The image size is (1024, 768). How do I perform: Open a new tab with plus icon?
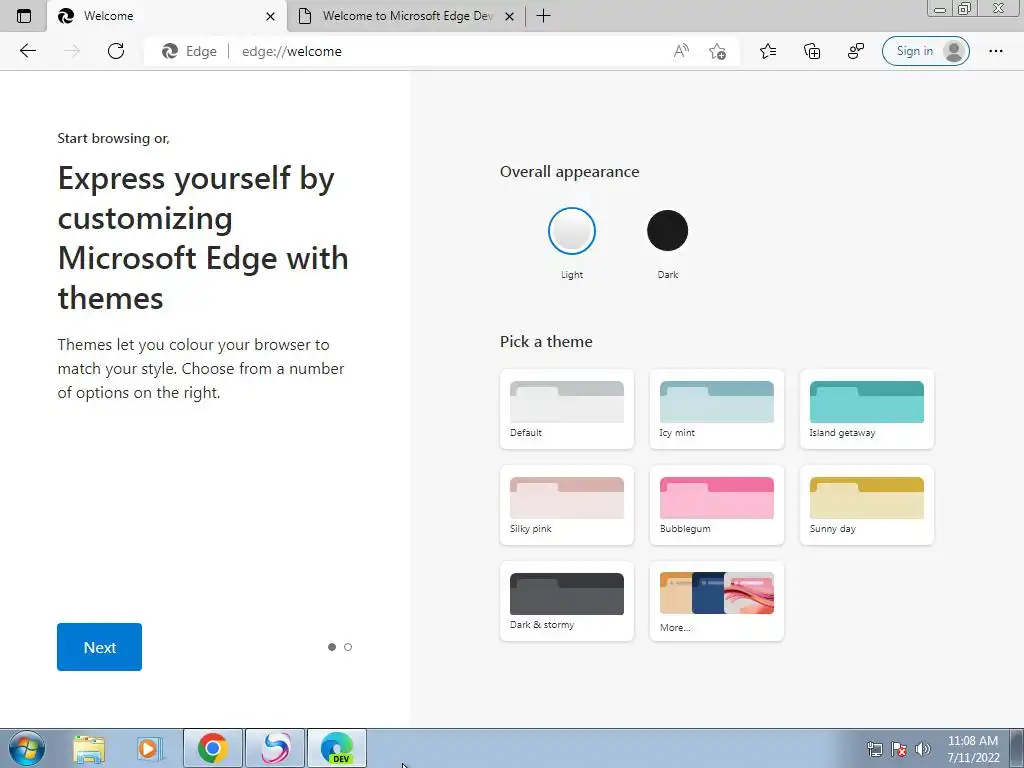coord(543,16)
